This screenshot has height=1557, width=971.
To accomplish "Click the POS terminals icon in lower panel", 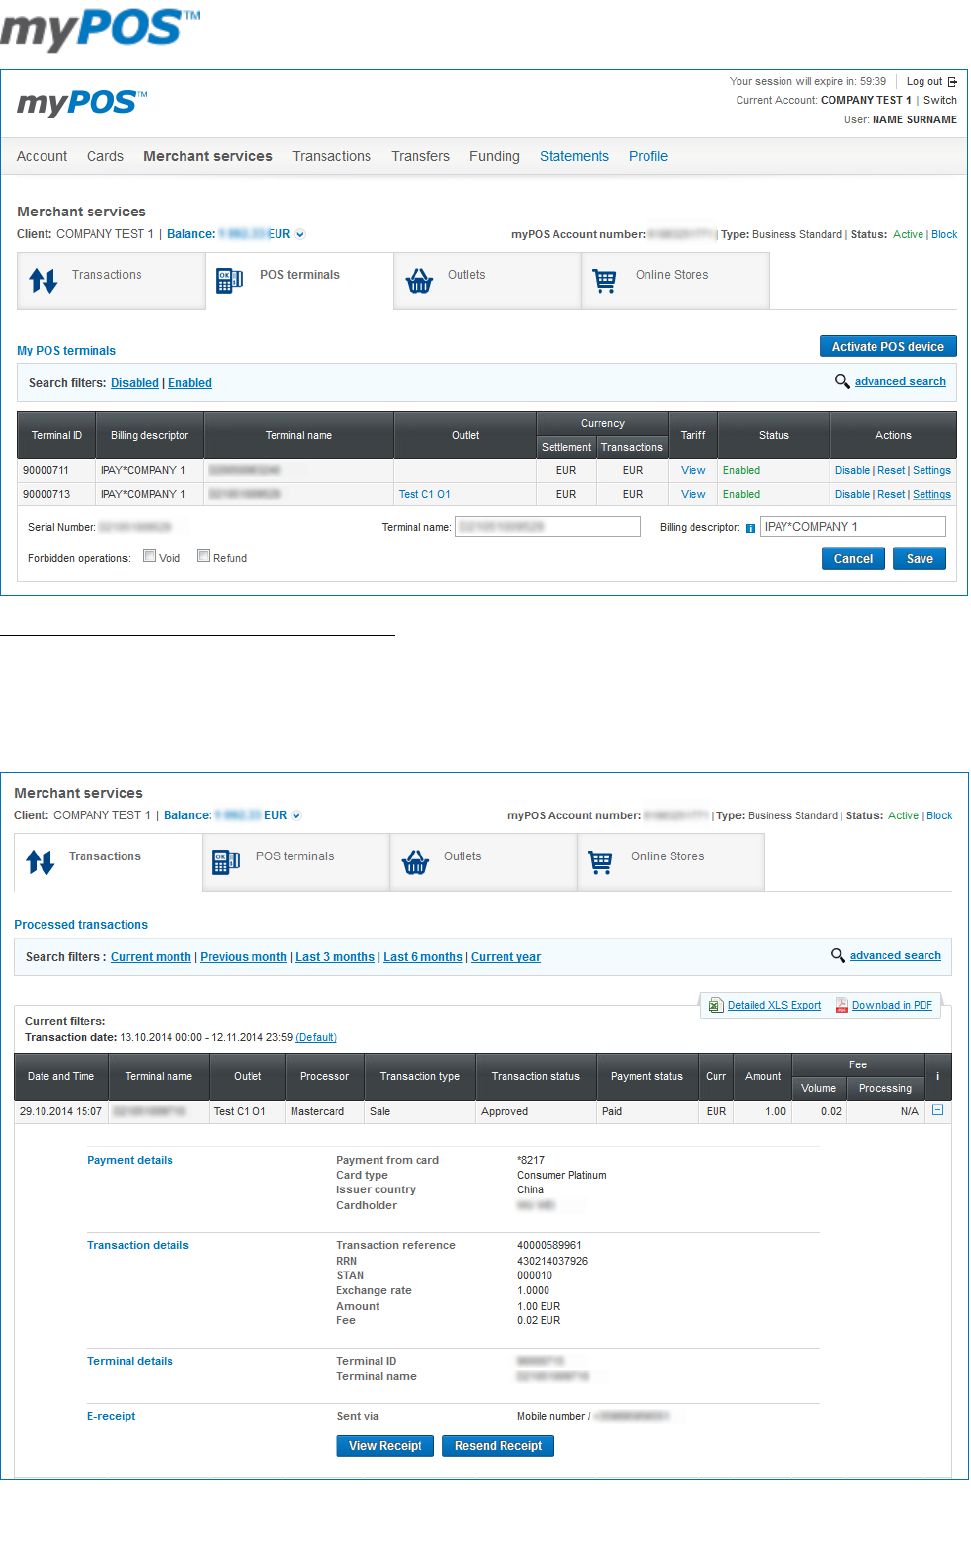I will [x=226, y=862].
